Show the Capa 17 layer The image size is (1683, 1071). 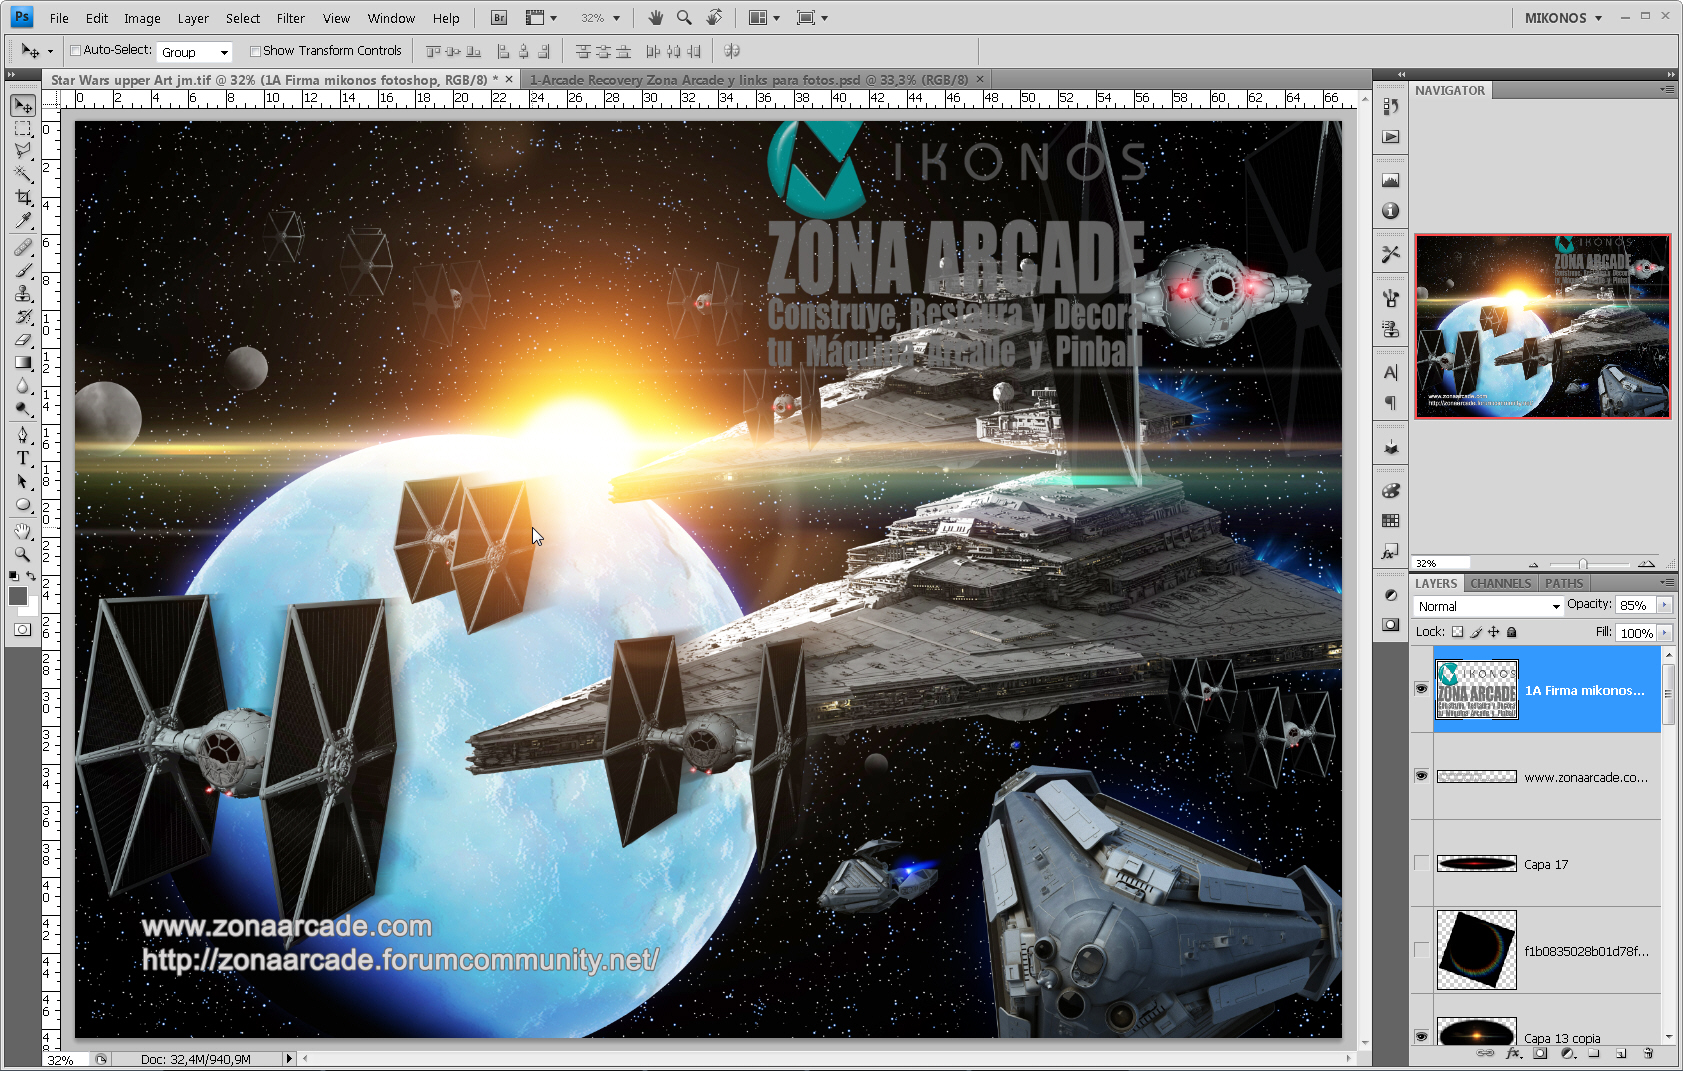1421,863
